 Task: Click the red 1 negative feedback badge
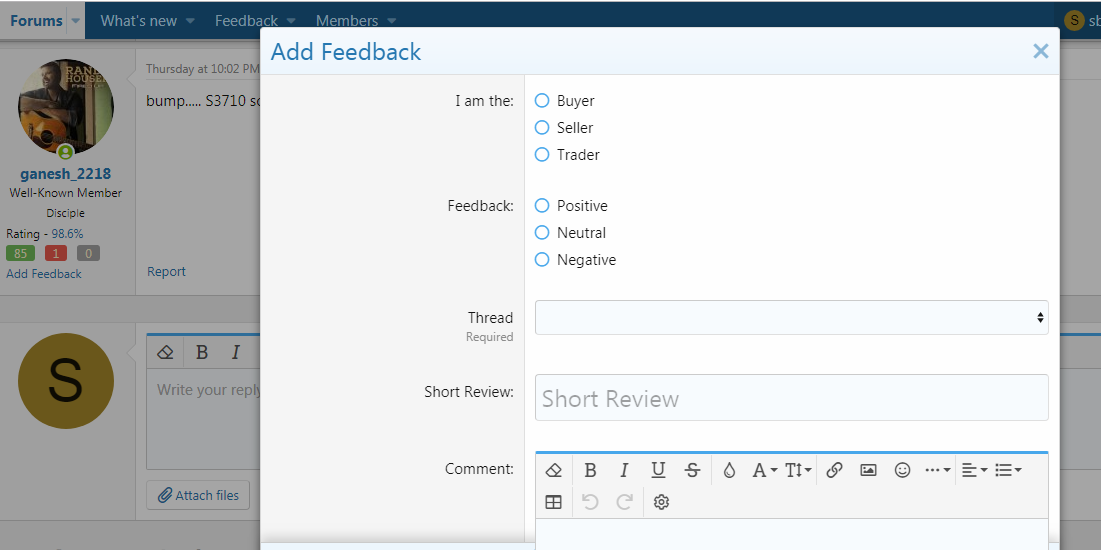(x=56, y=253)
